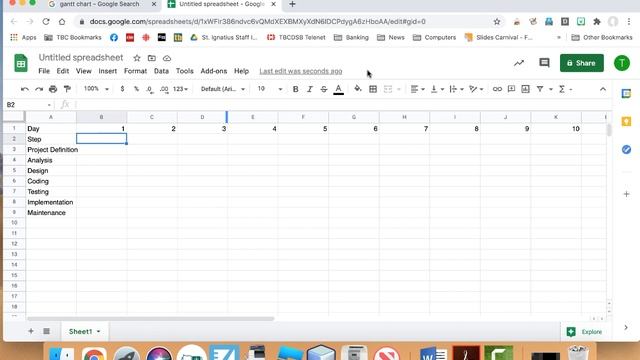
Task: Click the Redo icon
Action: pyautogui.click(x=39, y=89)
